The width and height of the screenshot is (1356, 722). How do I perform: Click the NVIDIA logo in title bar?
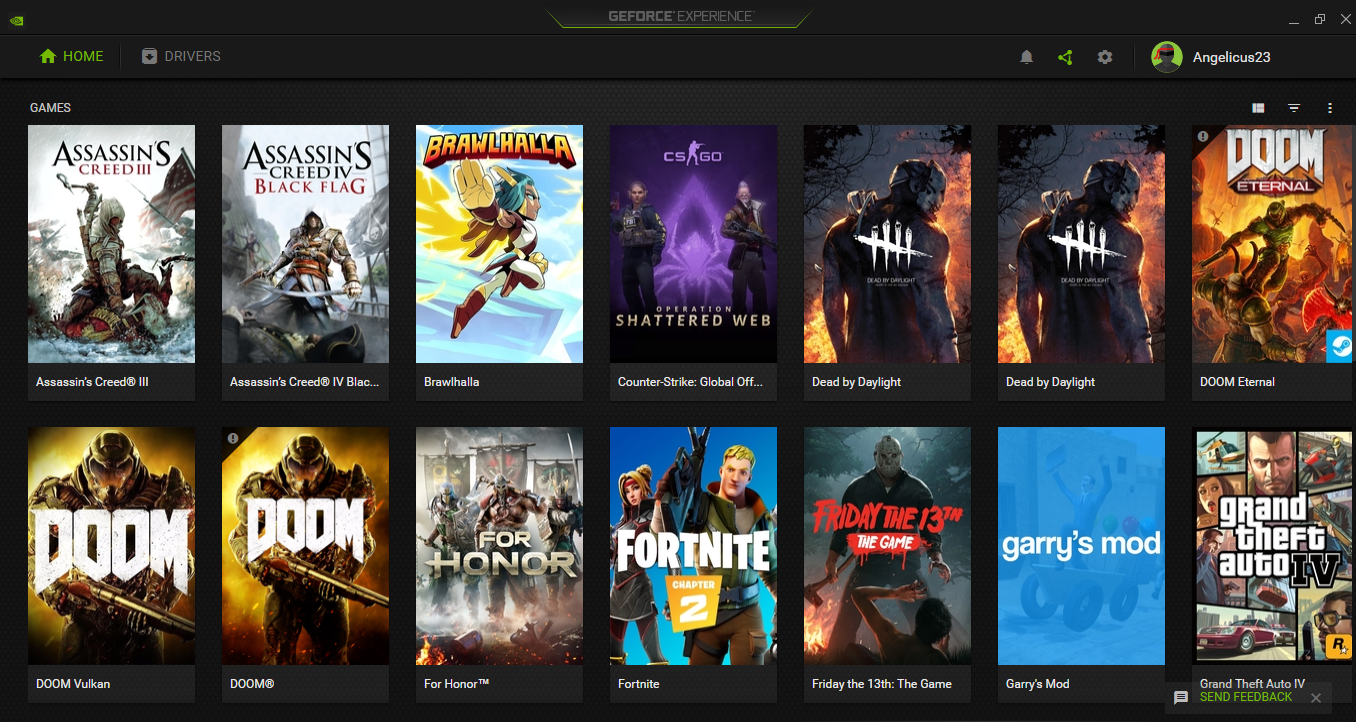[x=17, y=19]
